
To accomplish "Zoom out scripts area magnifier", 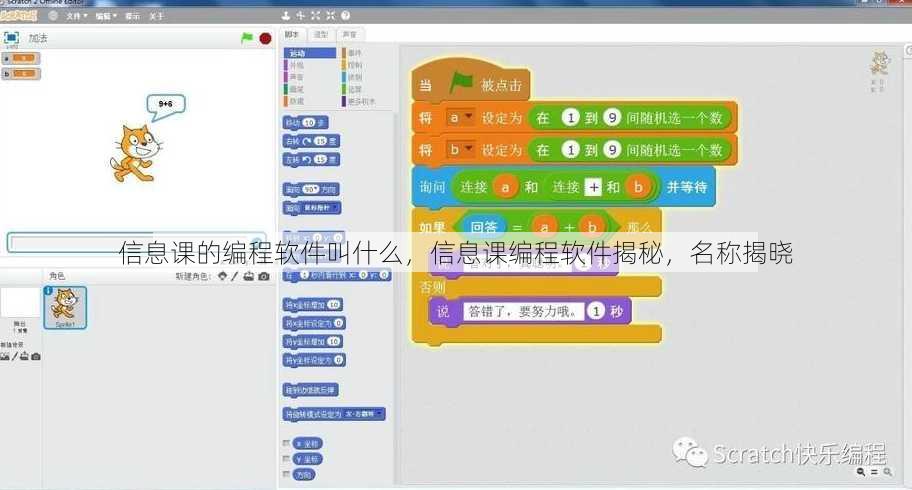I will coord(860,472).
